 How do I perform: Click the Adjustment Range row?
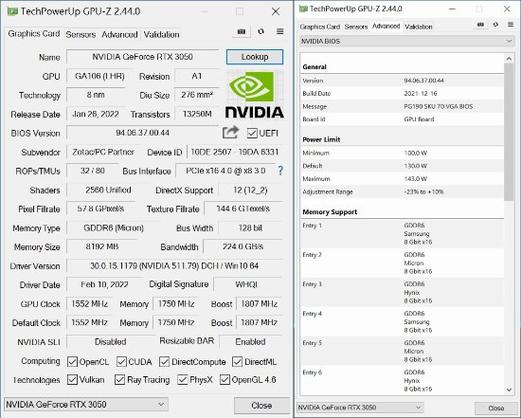tap(402, 192)
